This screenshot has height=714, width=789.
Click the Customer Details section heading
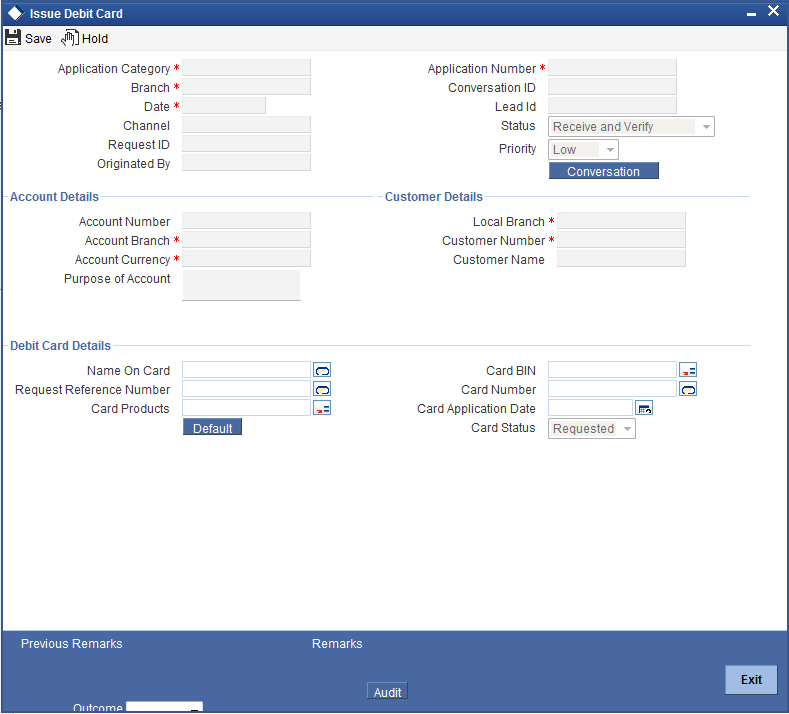click(x=434, y=197)
